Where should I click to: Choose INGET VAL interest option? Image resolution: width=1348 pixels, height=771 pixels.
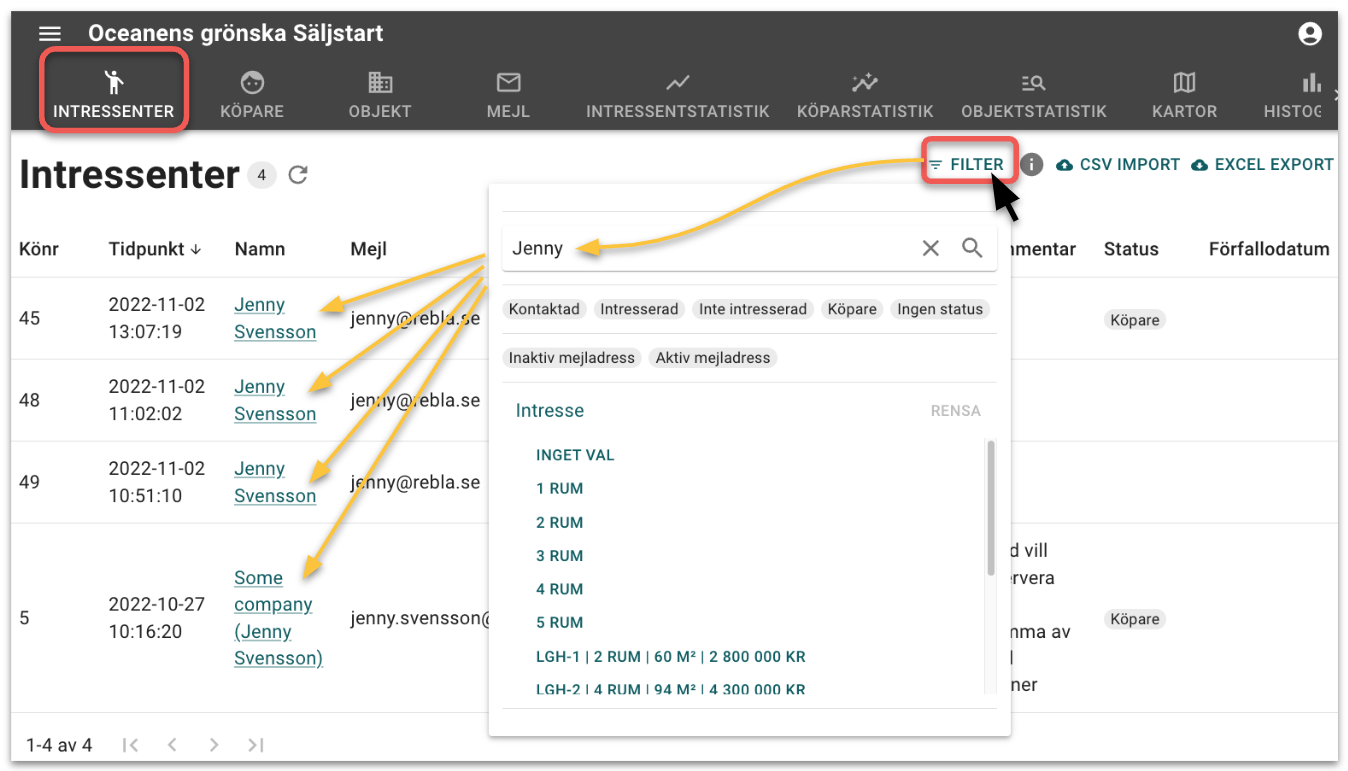[x=575, y=455]
